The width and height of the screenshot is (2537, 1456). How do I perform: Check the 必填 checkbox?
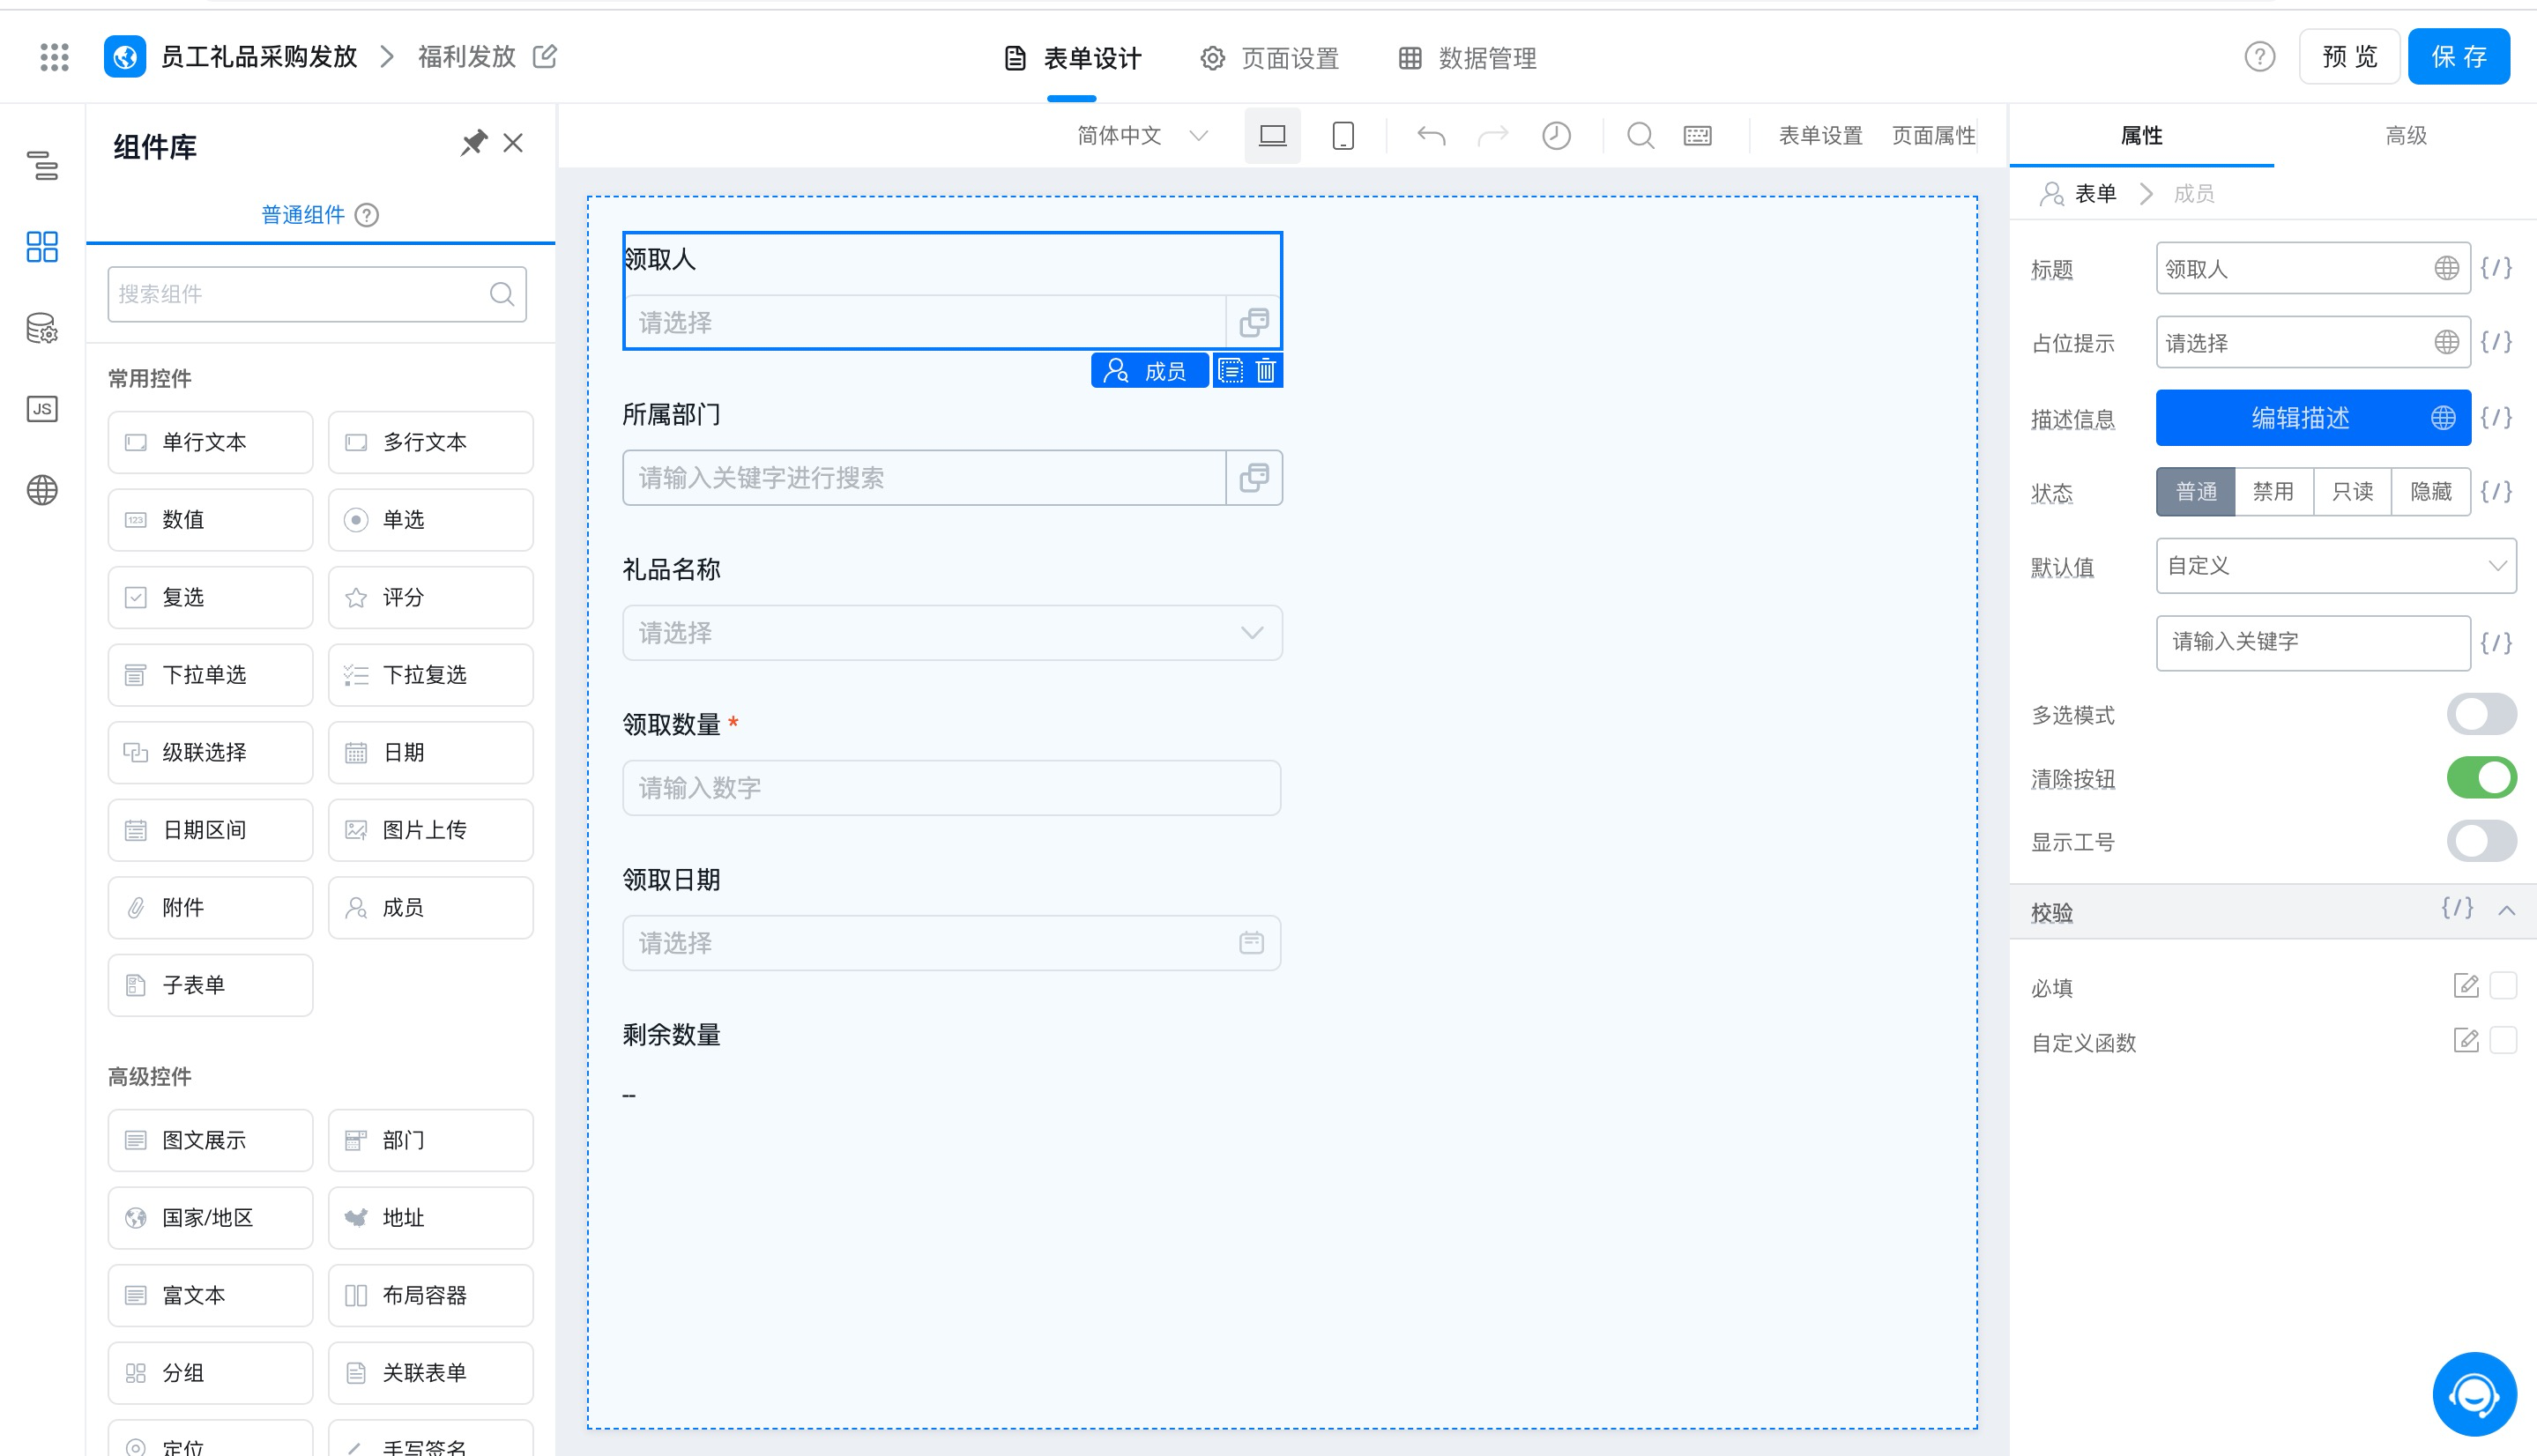(2503, 986)
